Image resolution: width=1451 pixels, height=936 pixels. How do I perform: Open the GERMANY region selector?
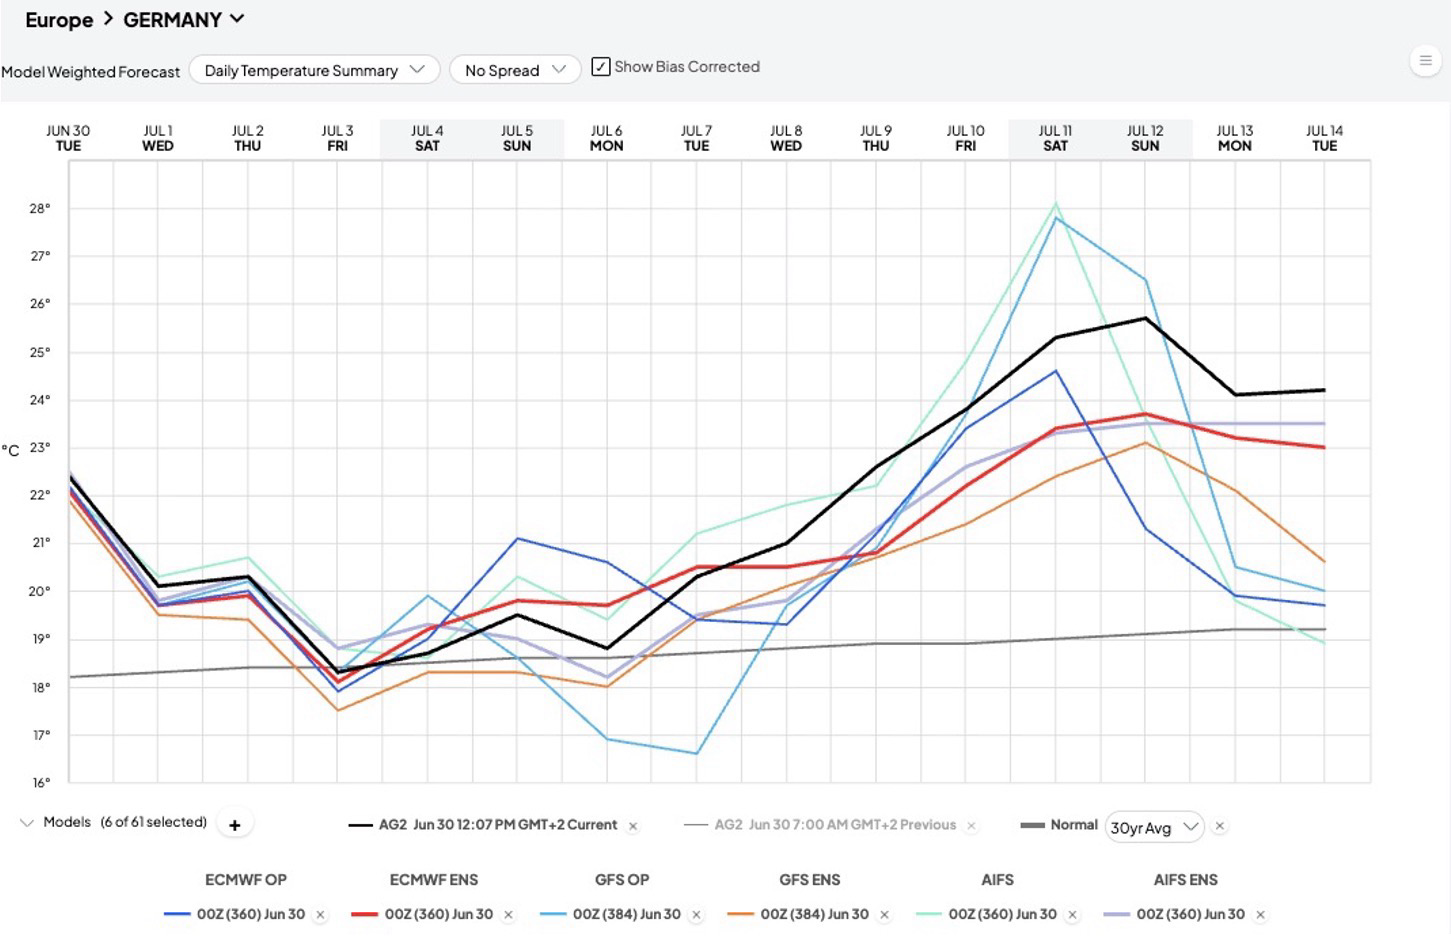pyautogui.click(x=184, y=20)
